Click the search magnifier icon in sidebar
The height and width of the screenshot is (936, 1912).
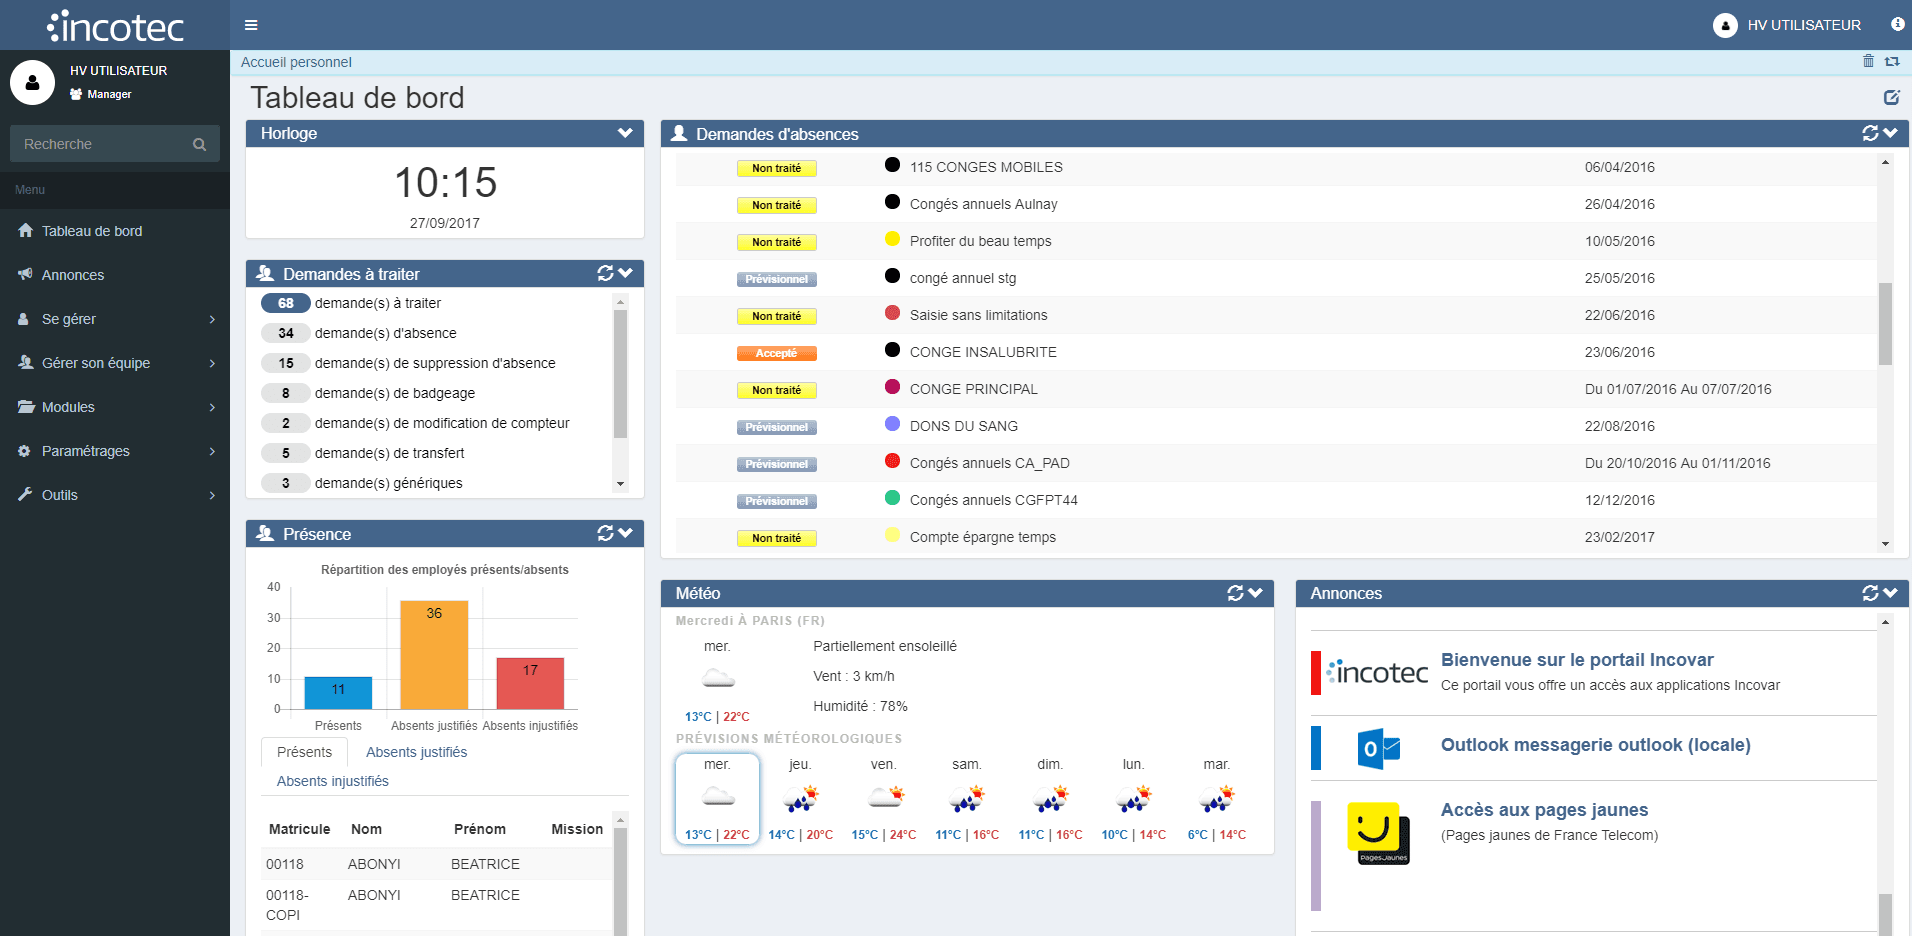199,144
